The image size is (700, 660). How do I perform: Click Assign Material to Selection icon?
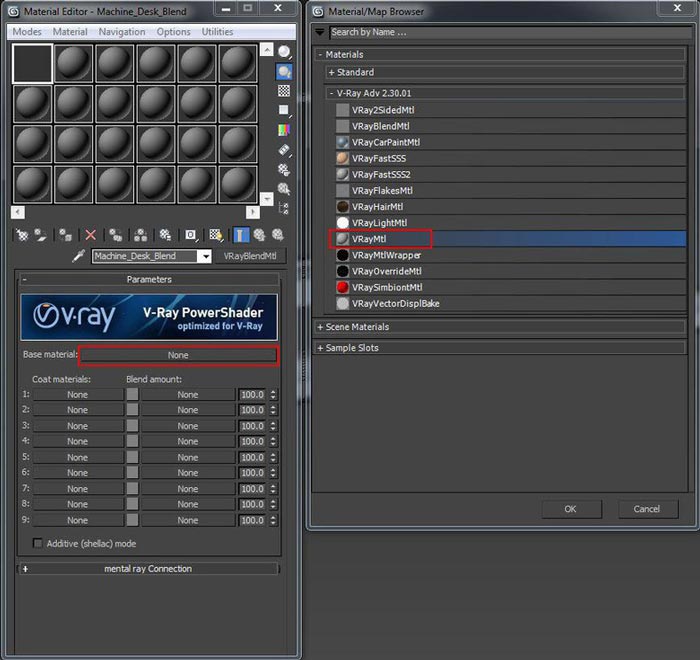pos(66,235)
